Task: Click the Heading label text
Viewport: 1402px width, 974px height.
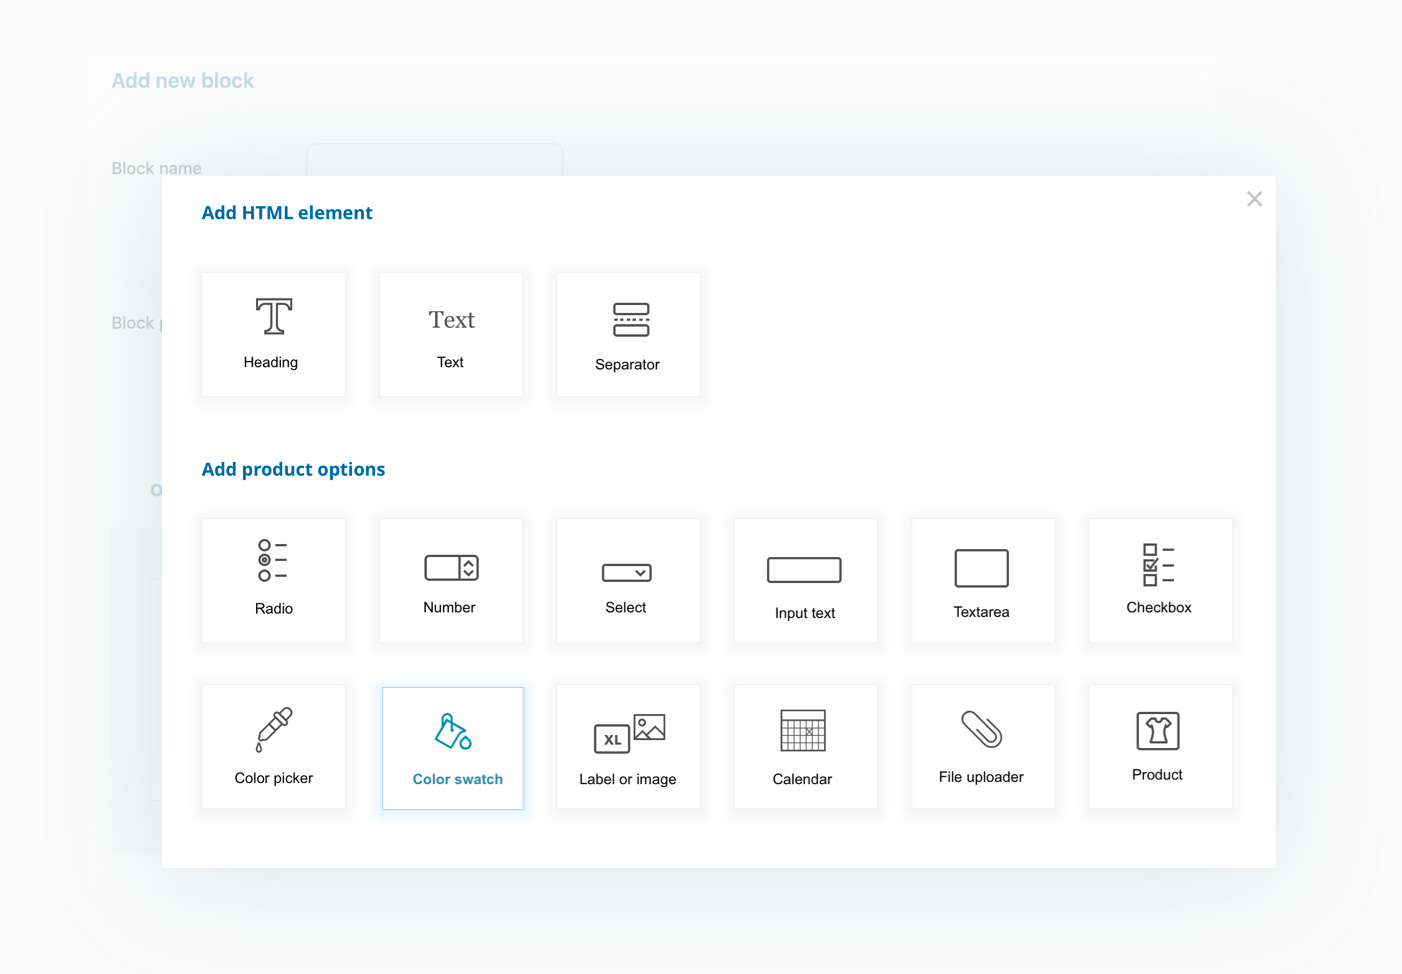Action: coord(271,362)
